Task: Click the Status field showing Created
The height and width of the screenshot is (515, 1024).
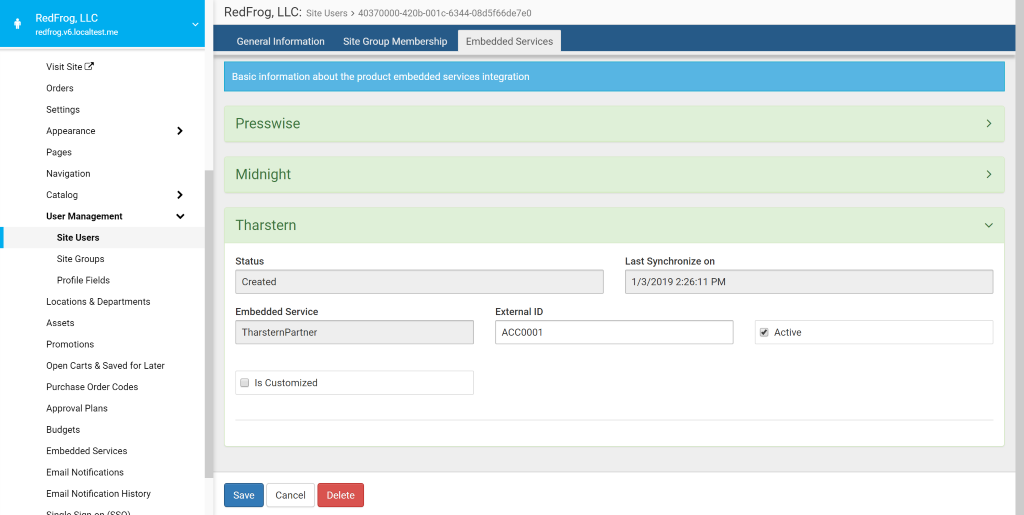Action: [x=419, y=282]
